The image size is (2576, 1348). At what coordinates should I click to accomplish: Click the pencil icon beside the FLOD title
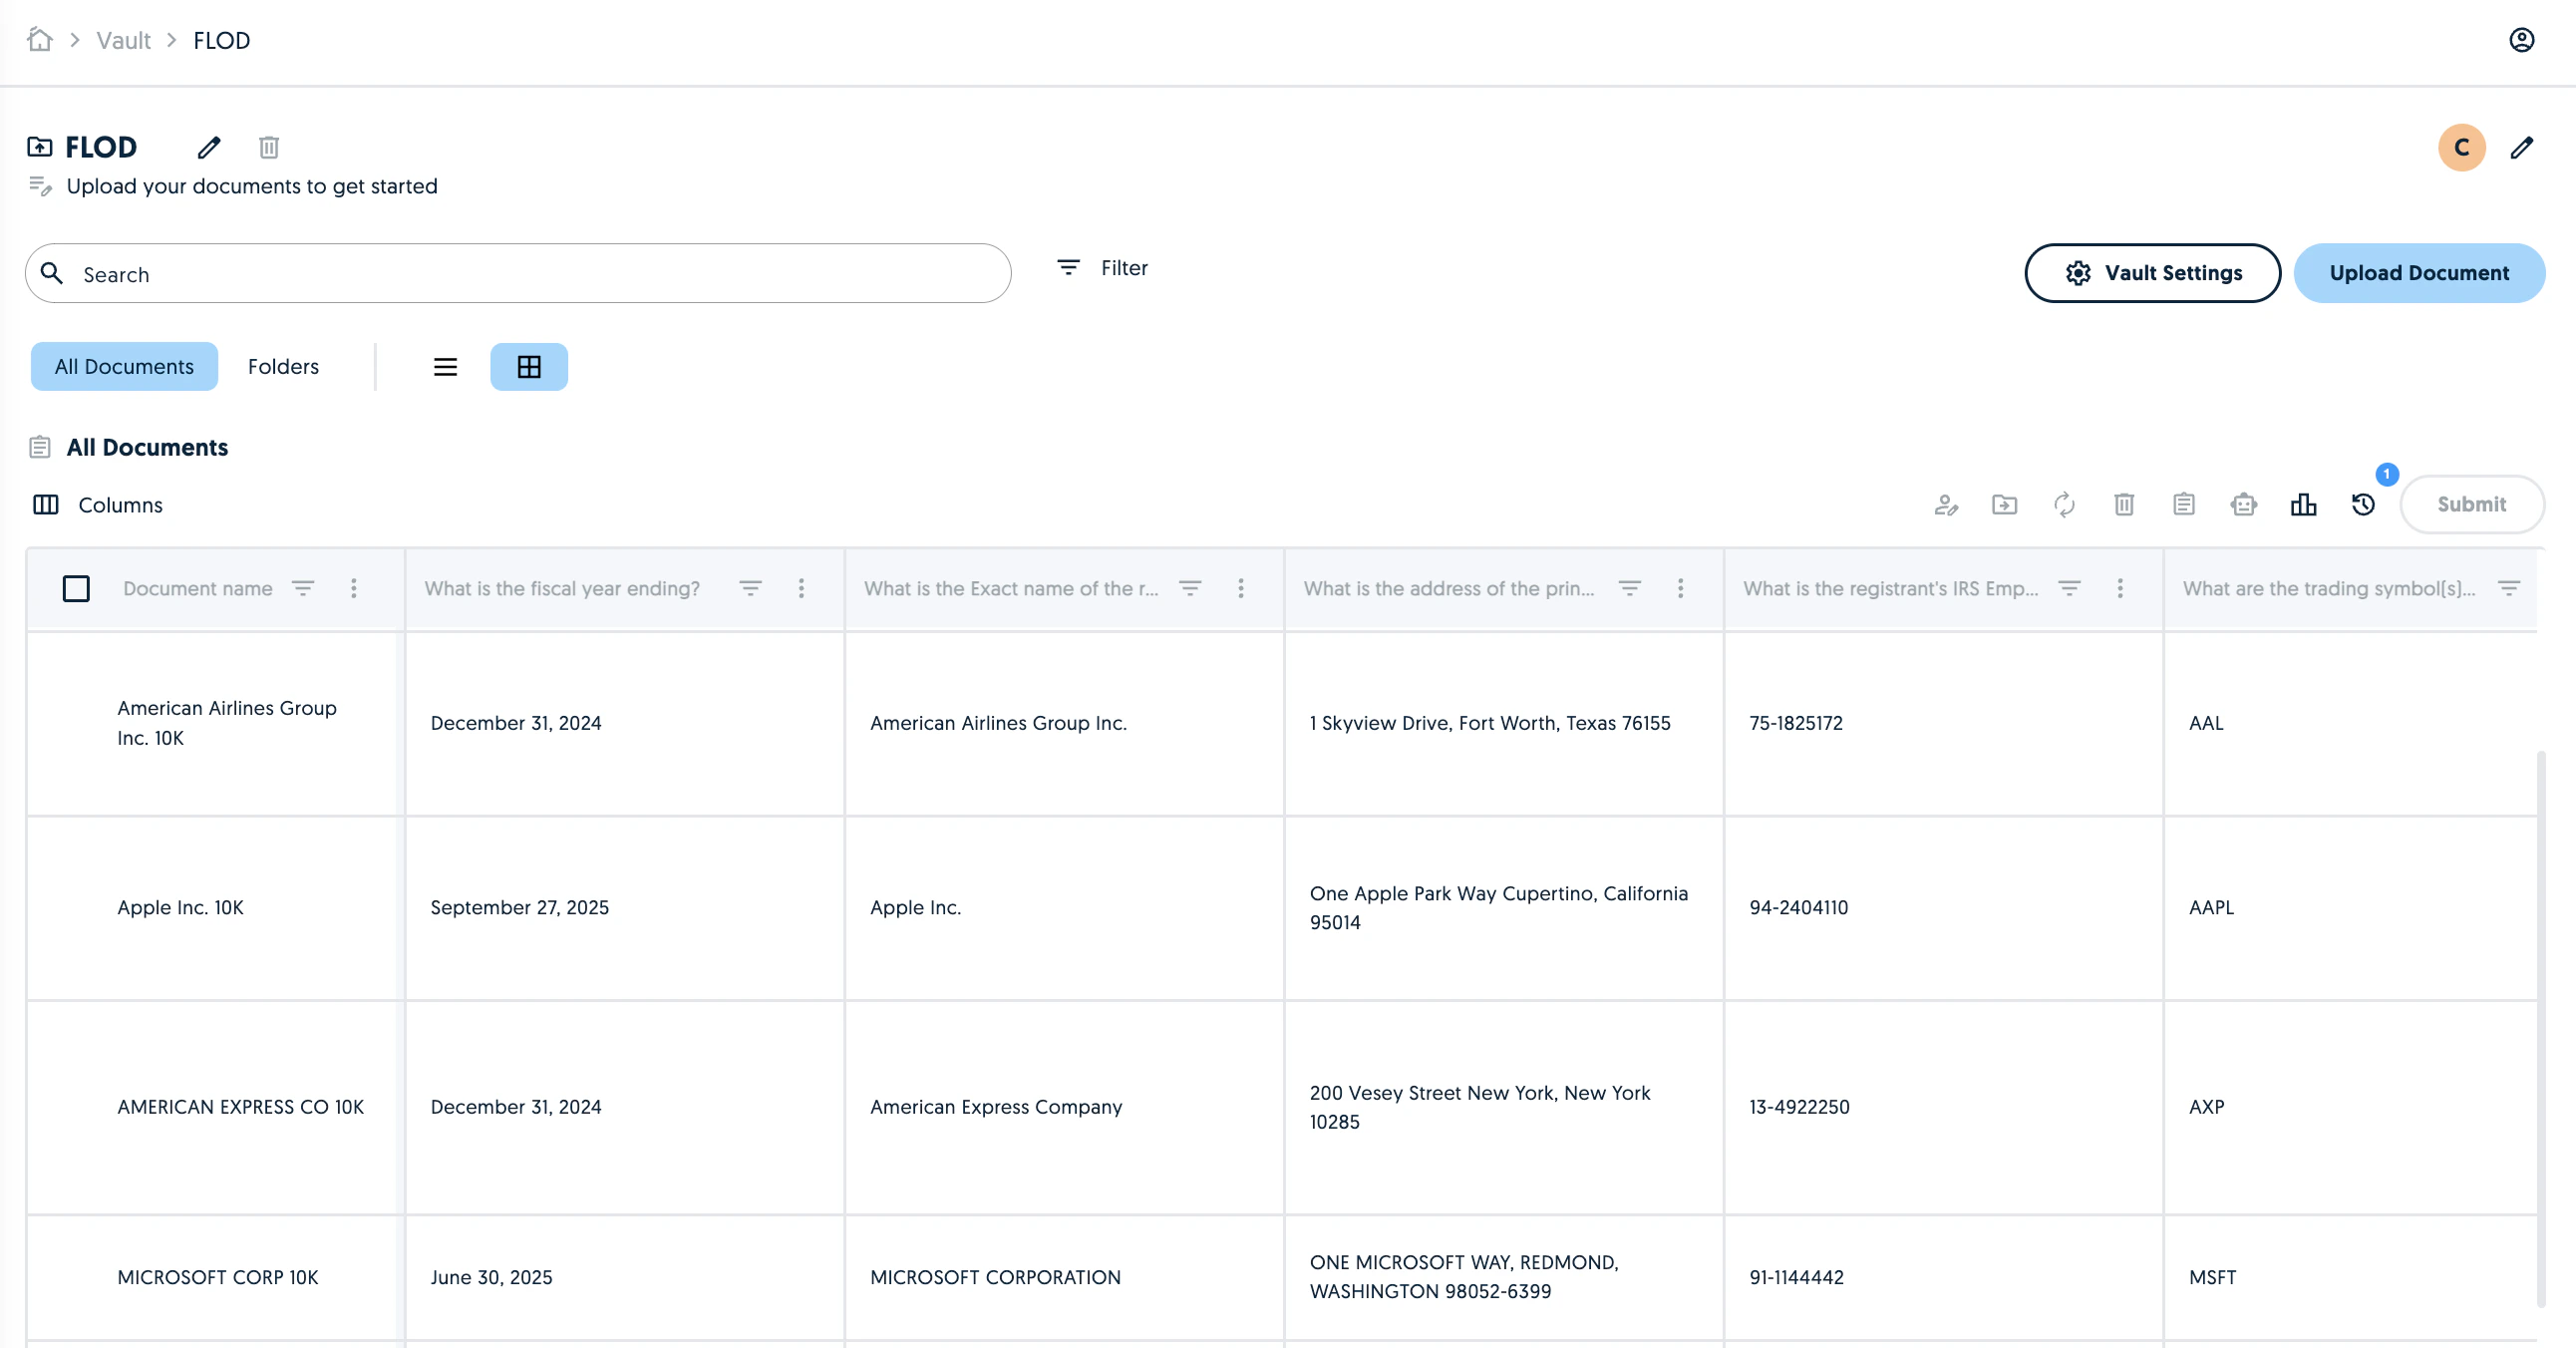[x=209, y=148]
